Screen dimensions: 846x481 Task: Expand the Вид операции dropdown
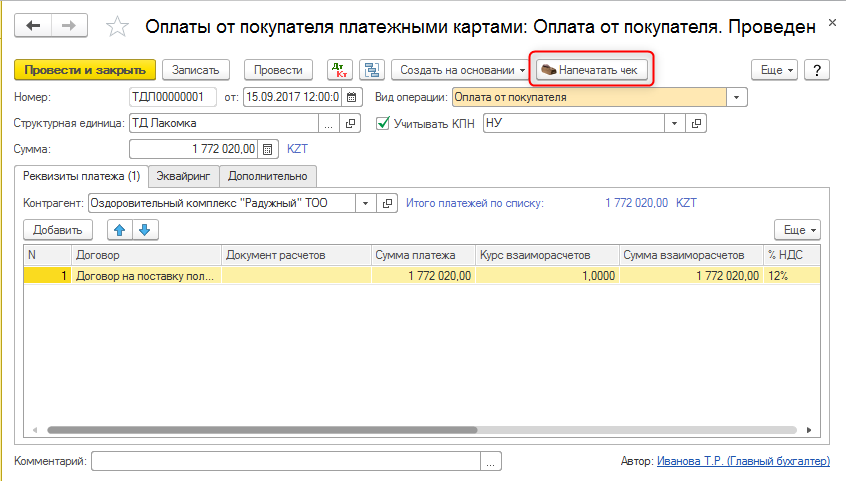(x=737, y=97)
